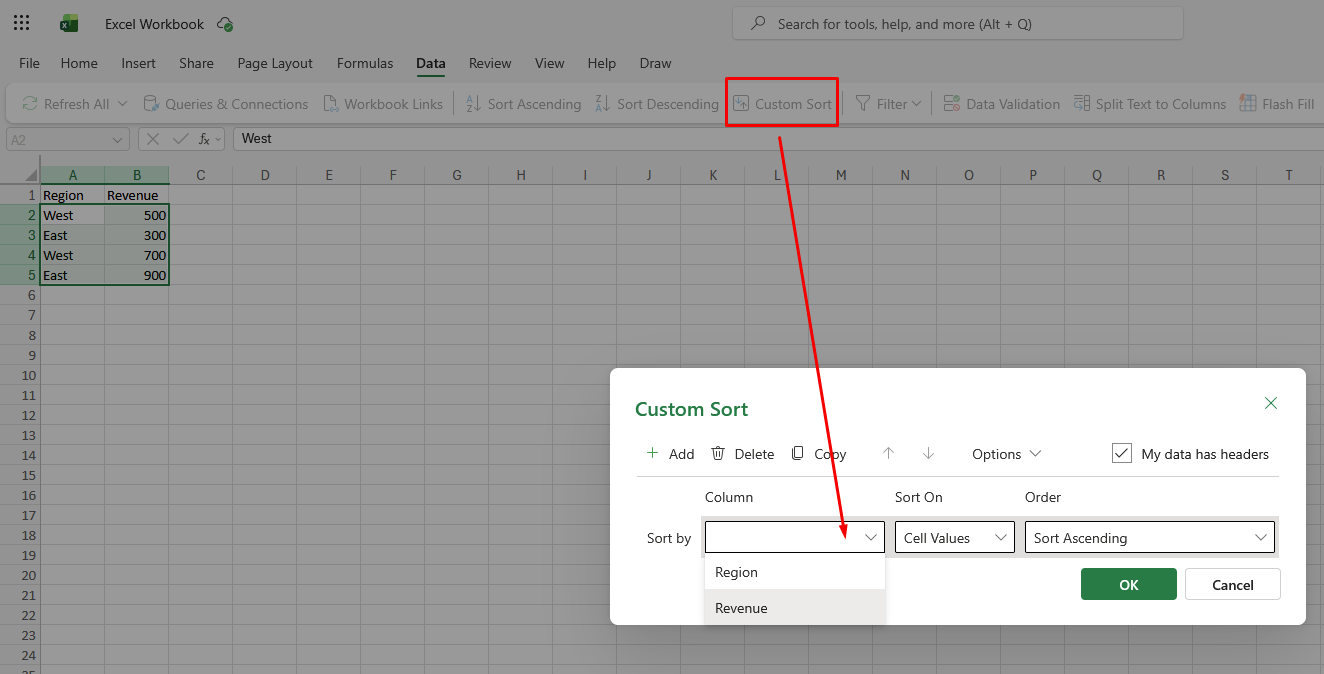Screen dimensions: 1324x674
Task: Click OK in the Custom Sort dialog
Action: [1129, 585]
